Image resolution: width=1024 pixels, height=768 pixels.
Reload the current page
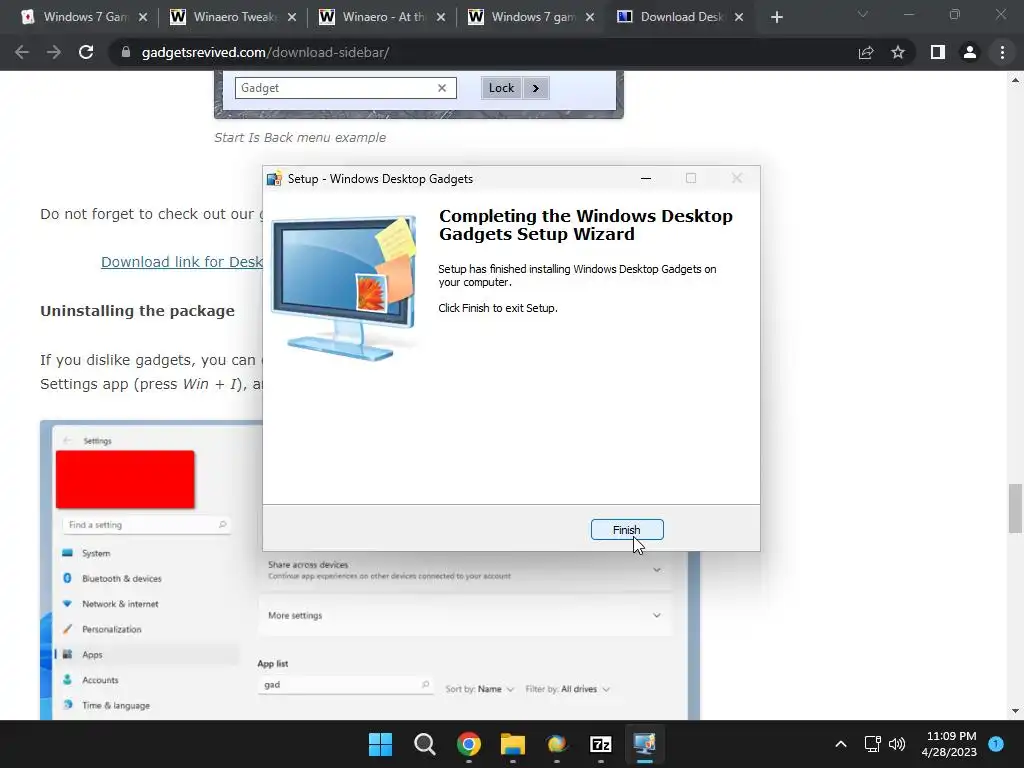(86, 52)
